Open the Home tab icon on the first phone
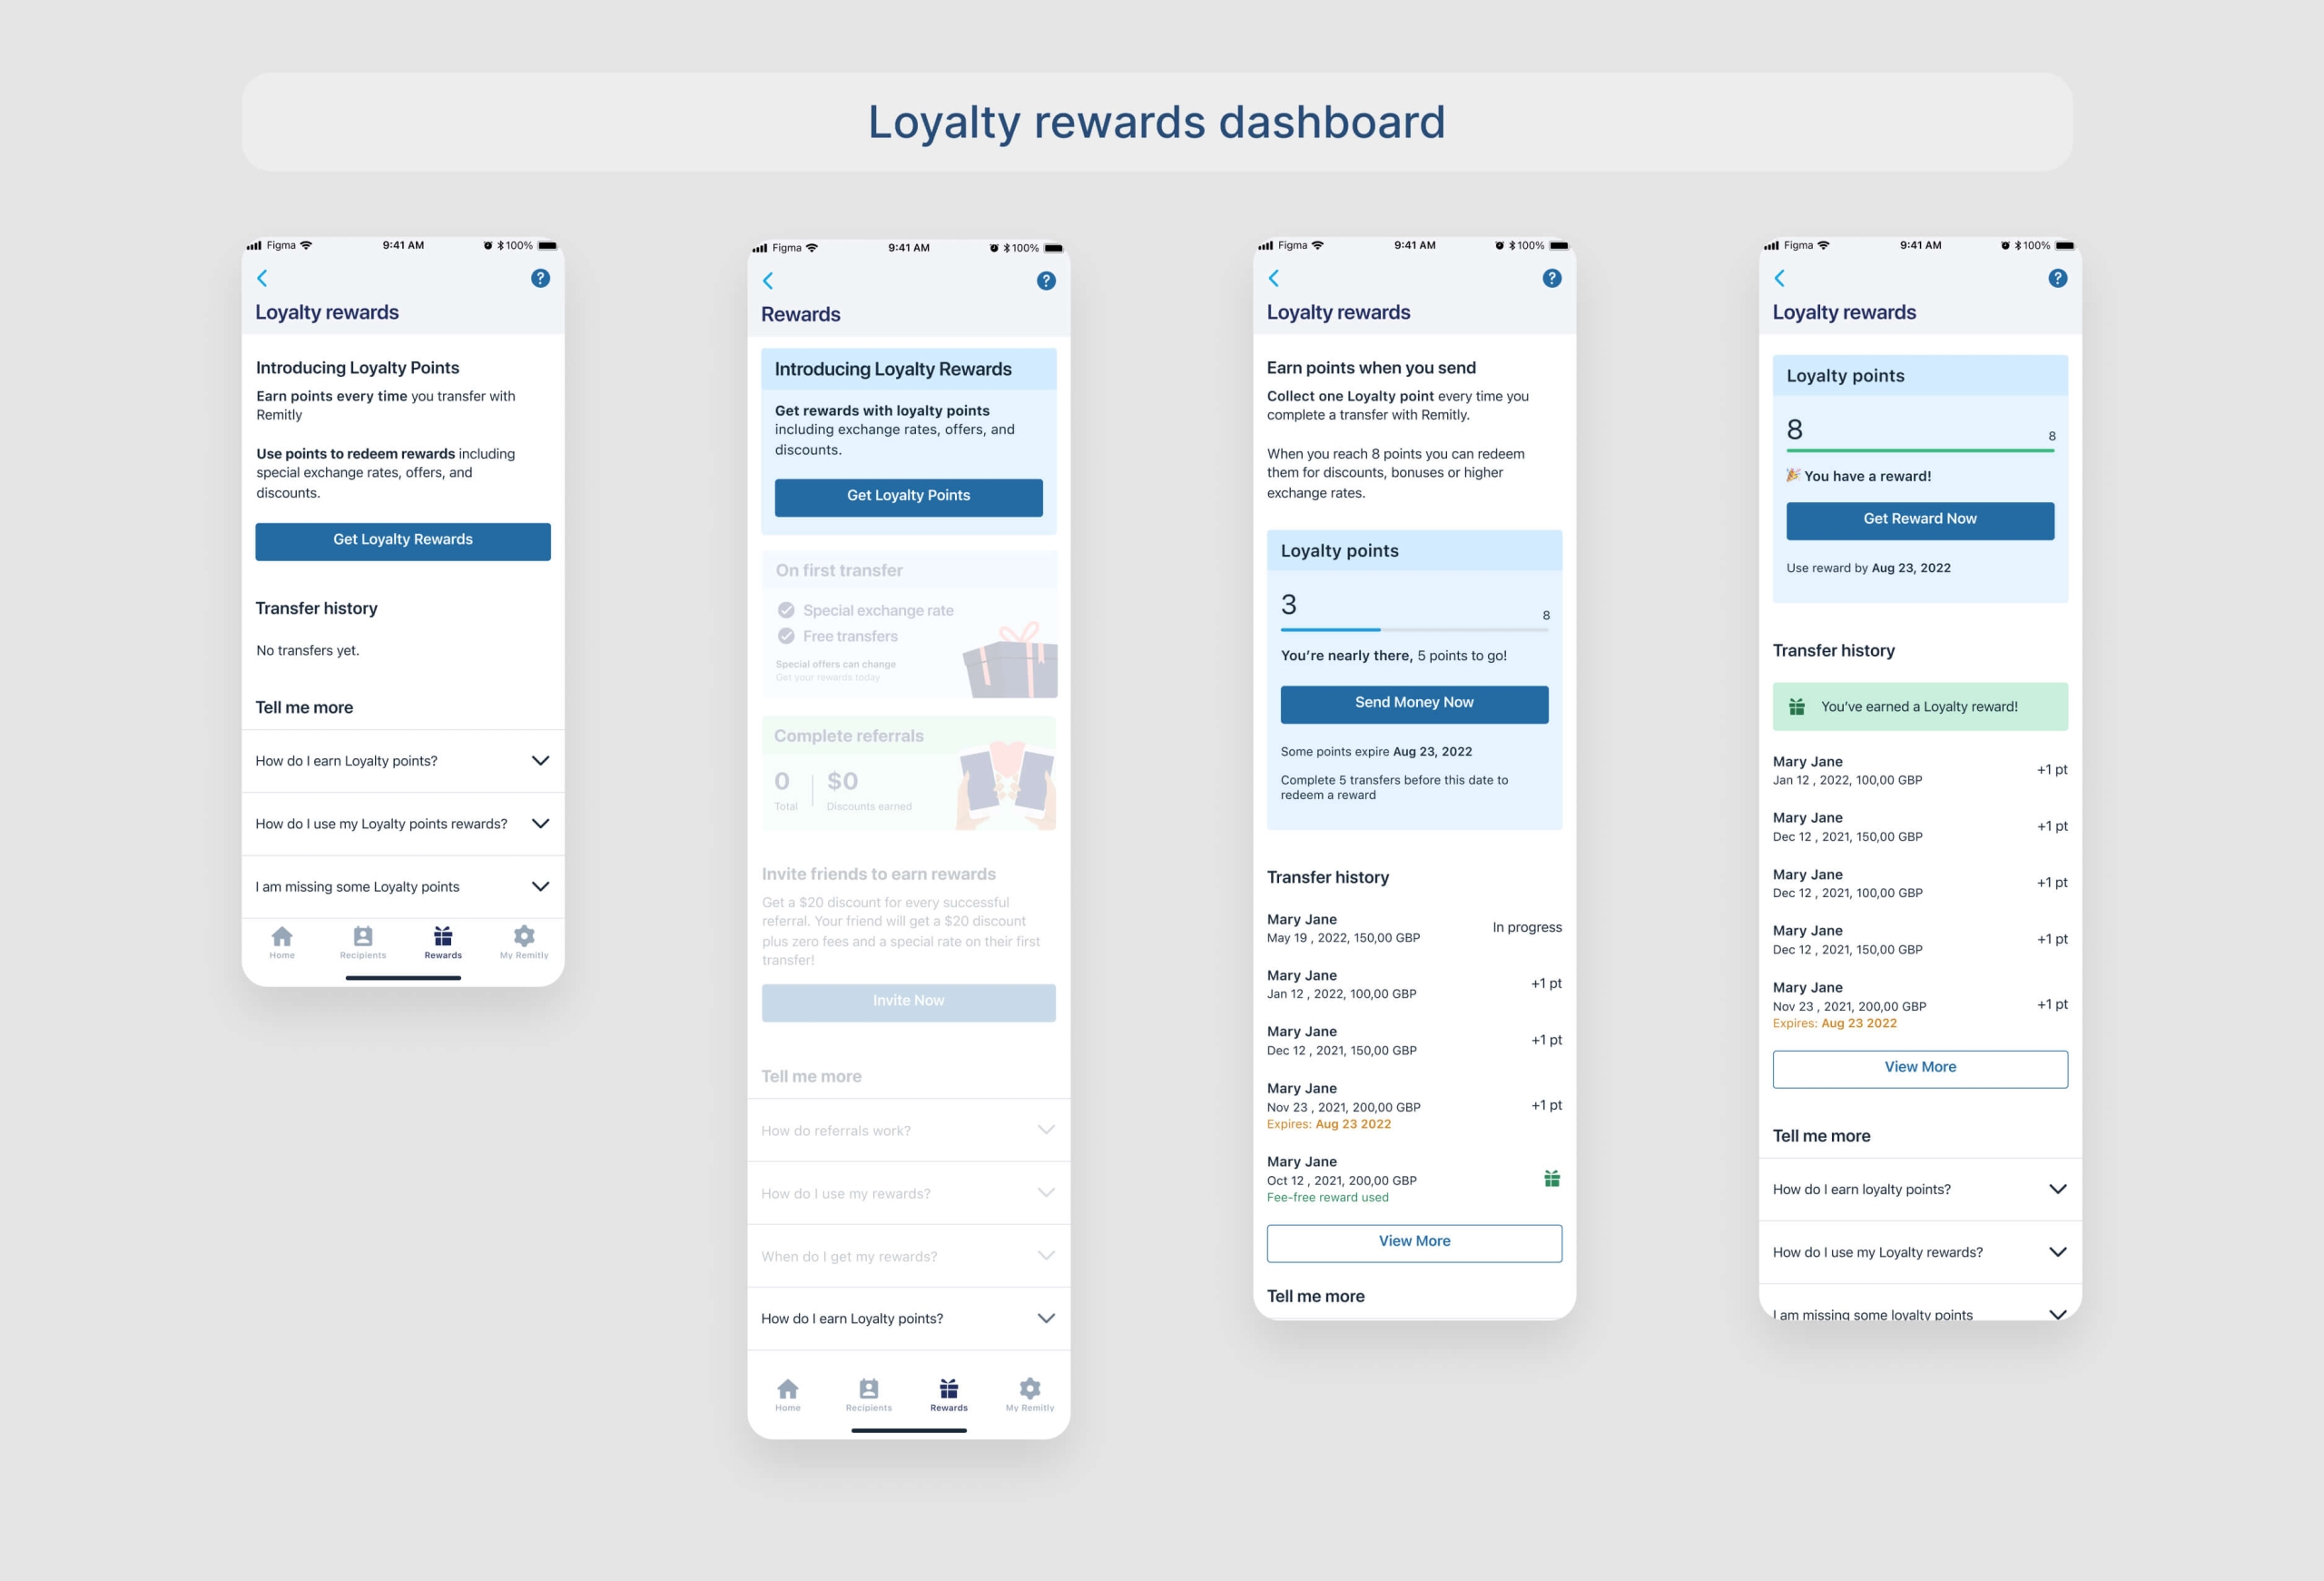Image resolution: width=2324 pixels, height=1581 pixels. tap(282, 937)
